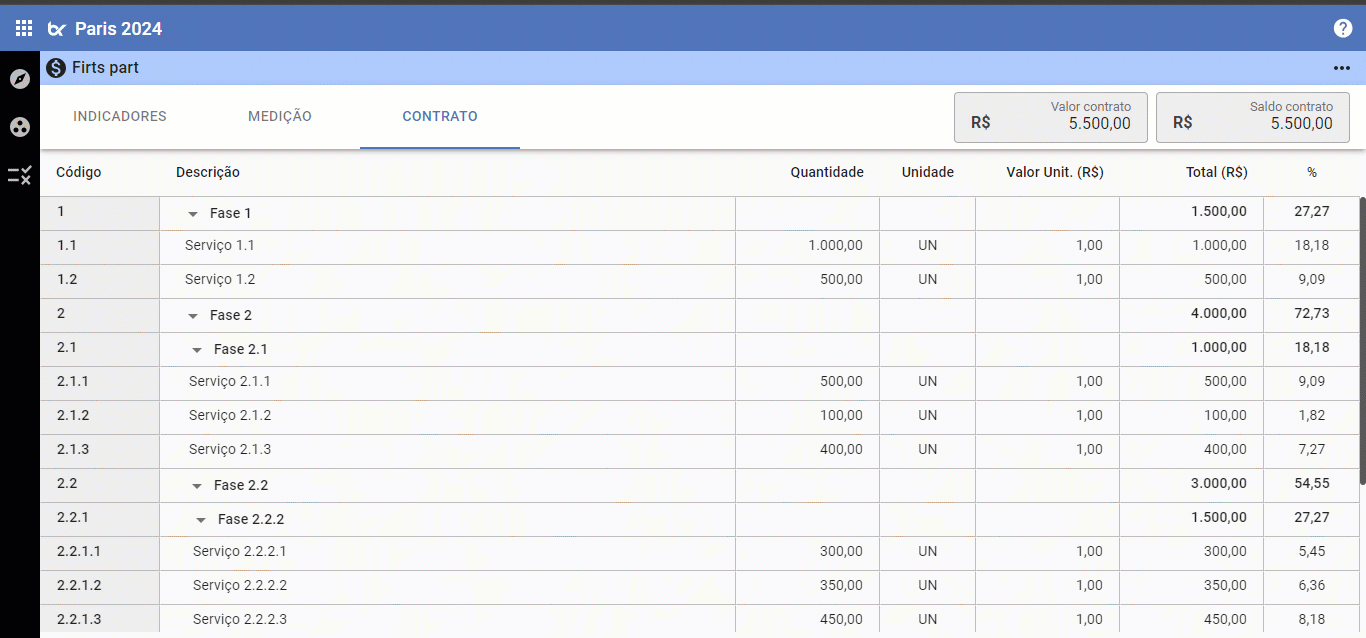Click the percentage 54,55 of Fase 2.2

coord(1312,483)
